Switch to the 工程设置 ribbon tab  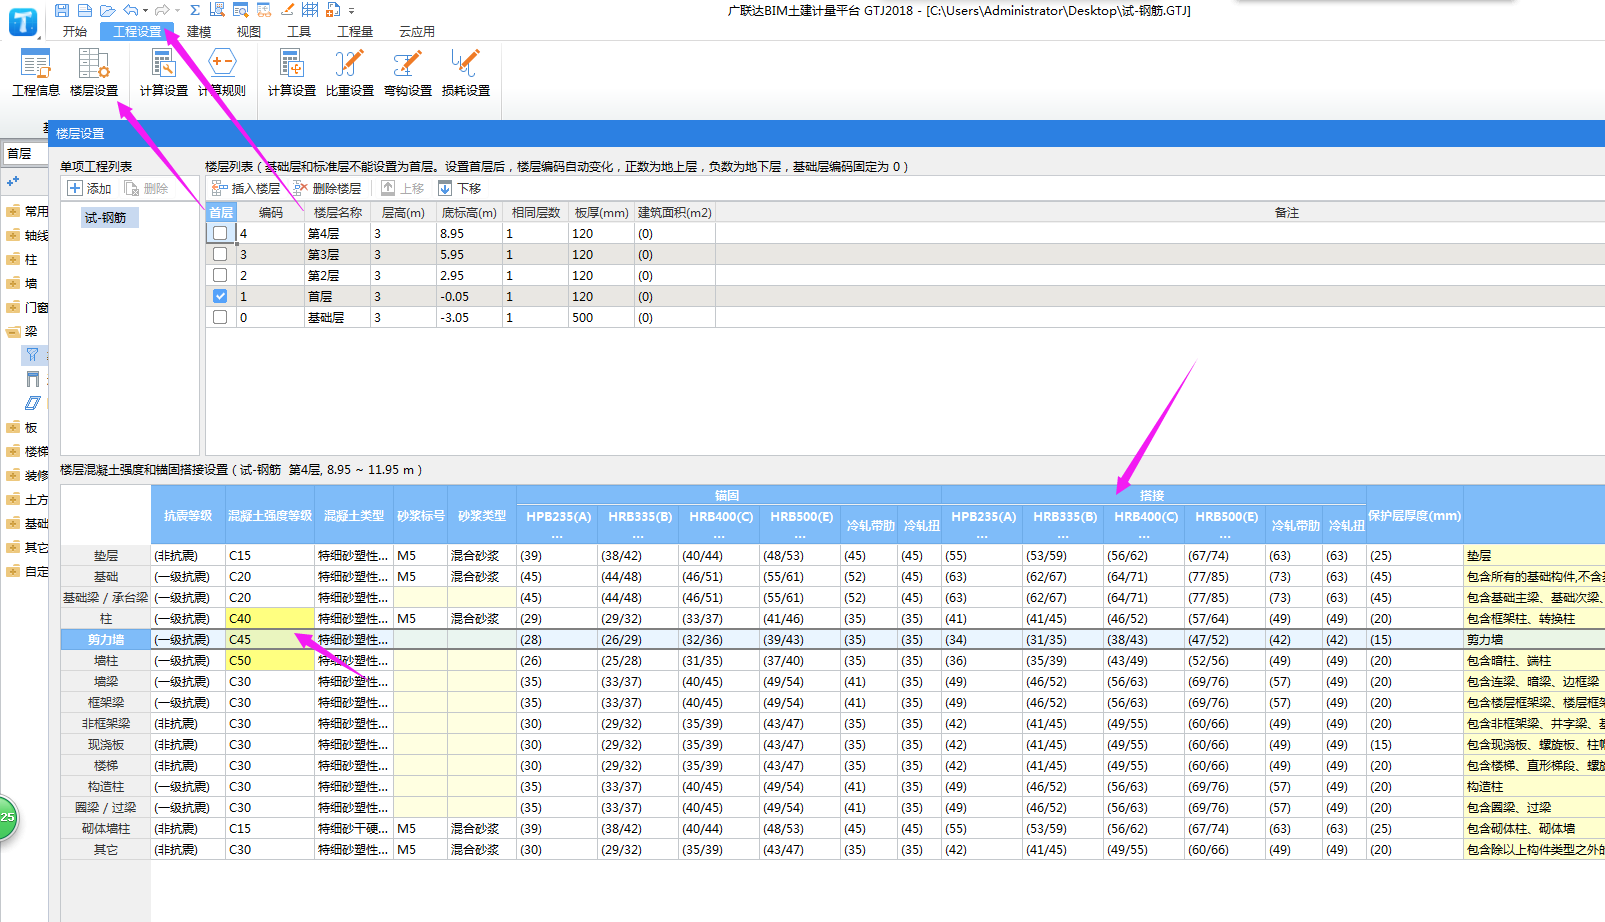tap(137, 31)
